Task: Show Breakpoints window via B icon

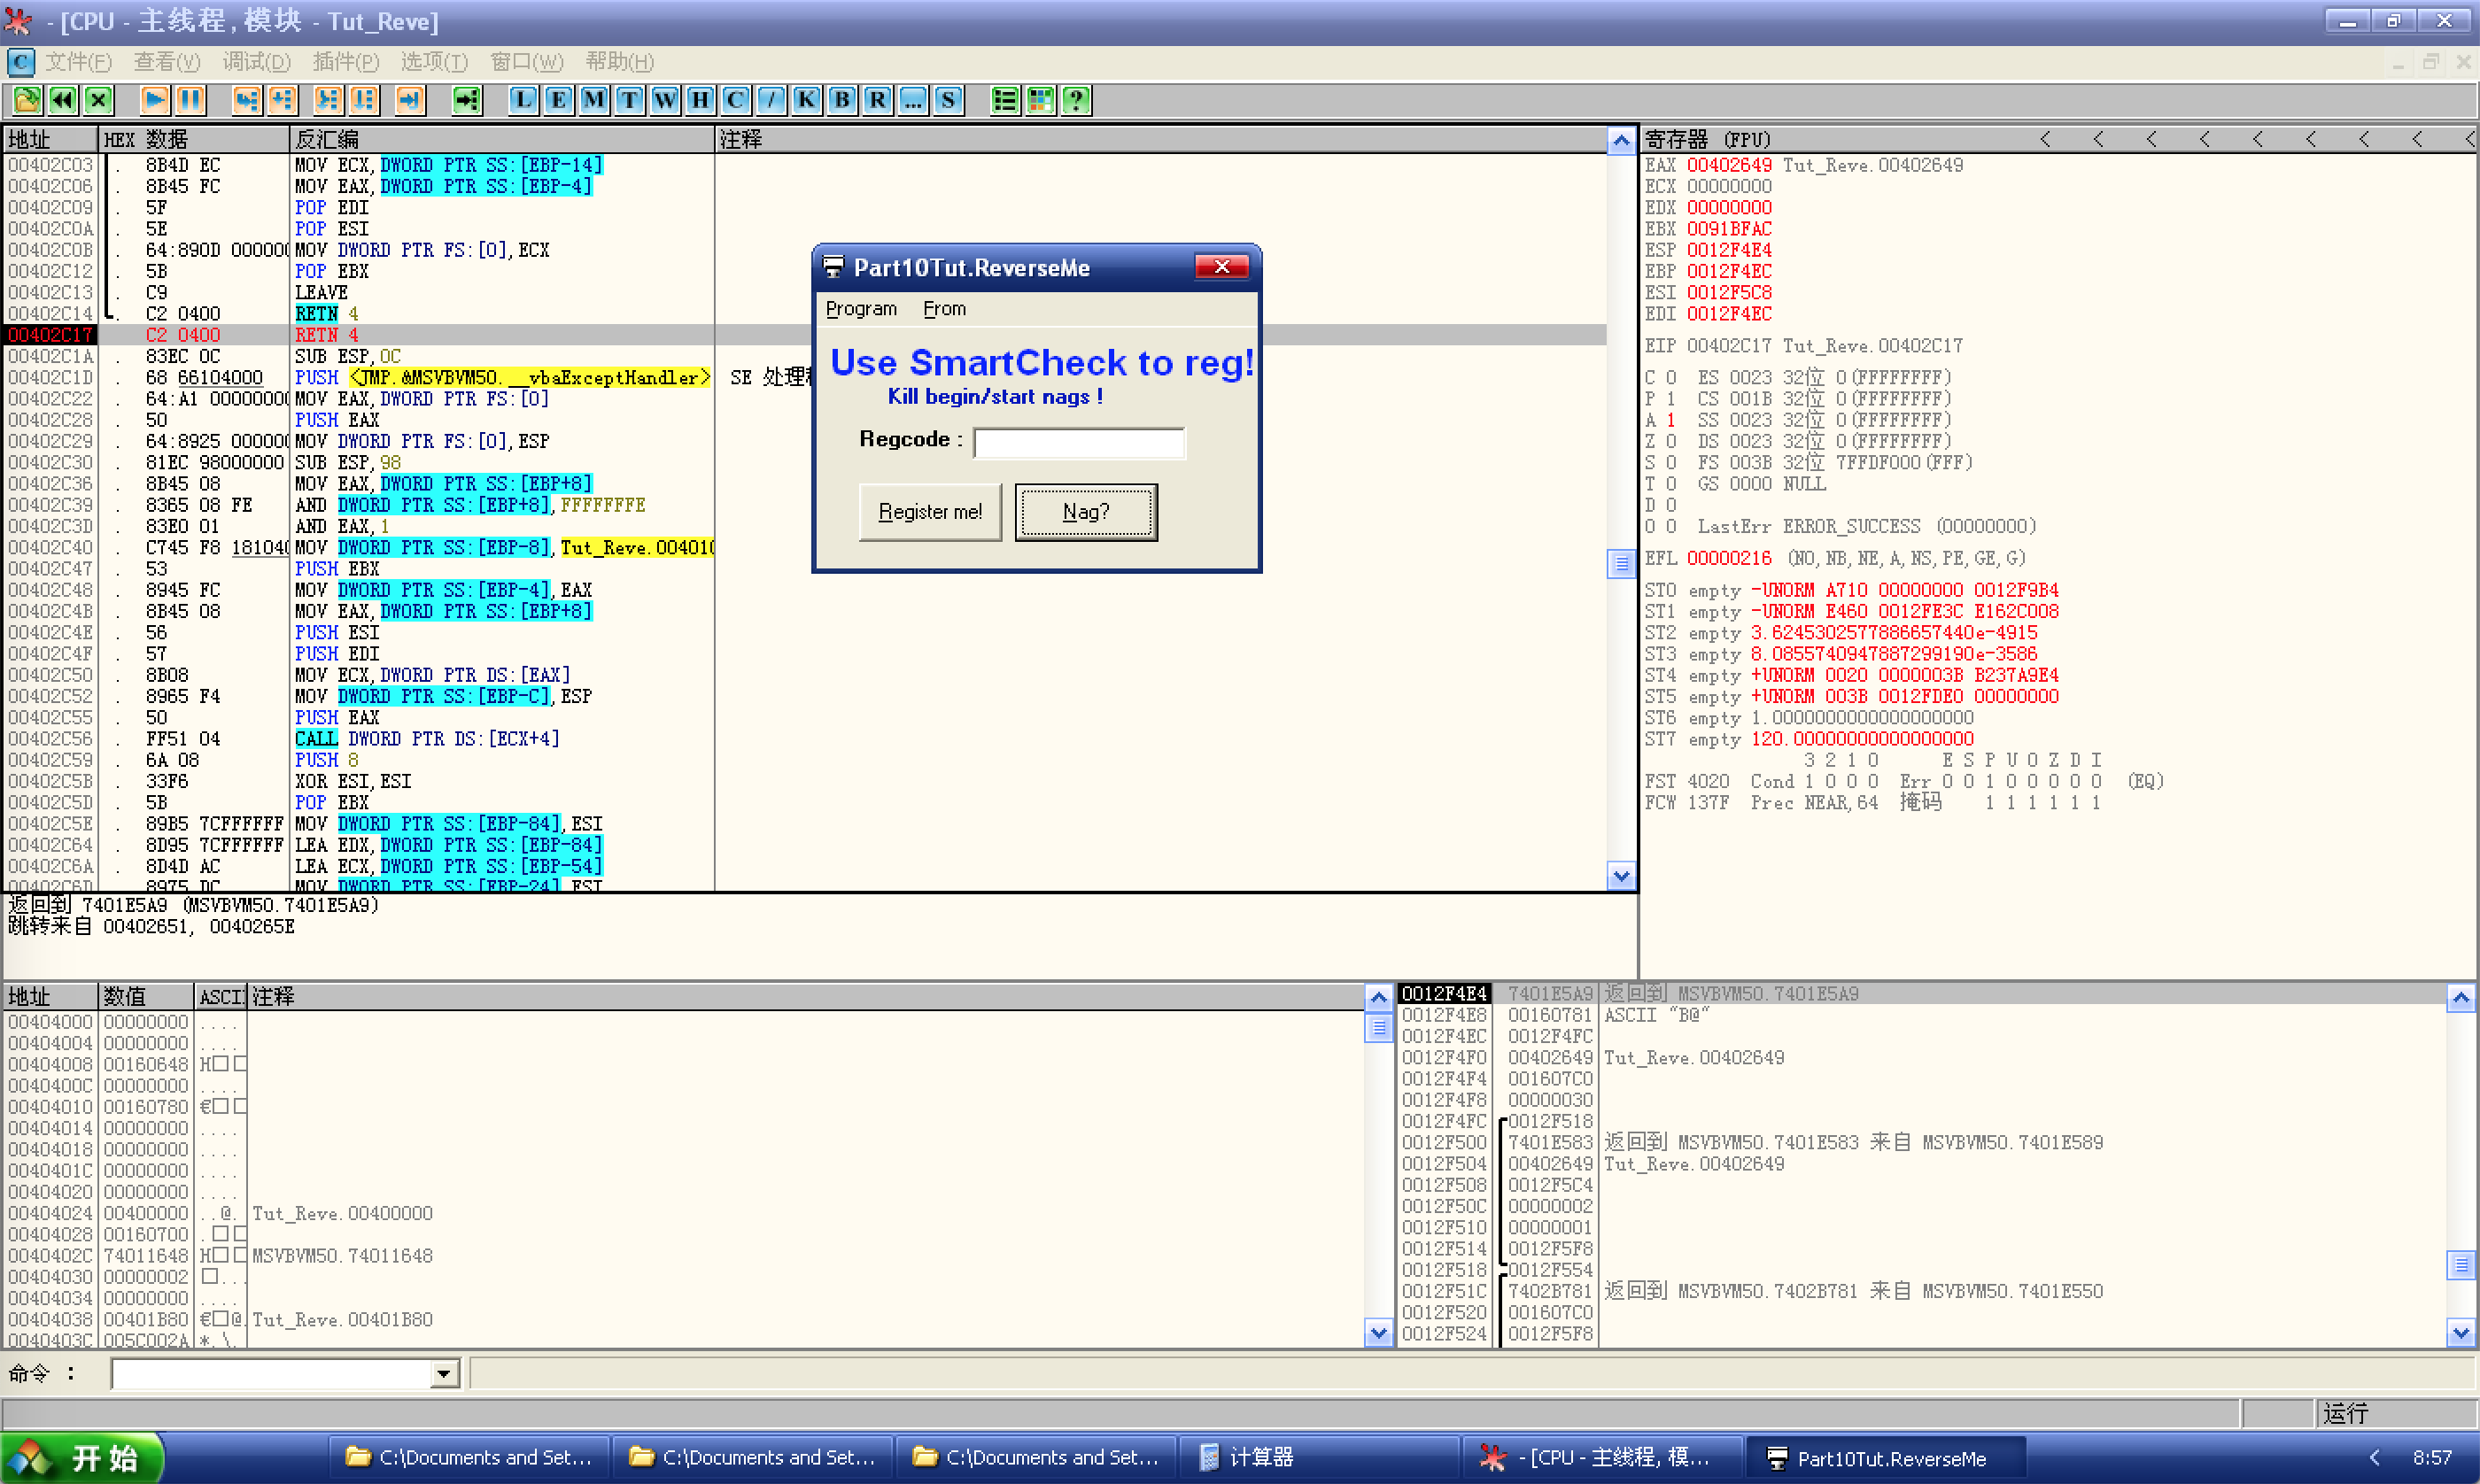Action: (842, 100)
